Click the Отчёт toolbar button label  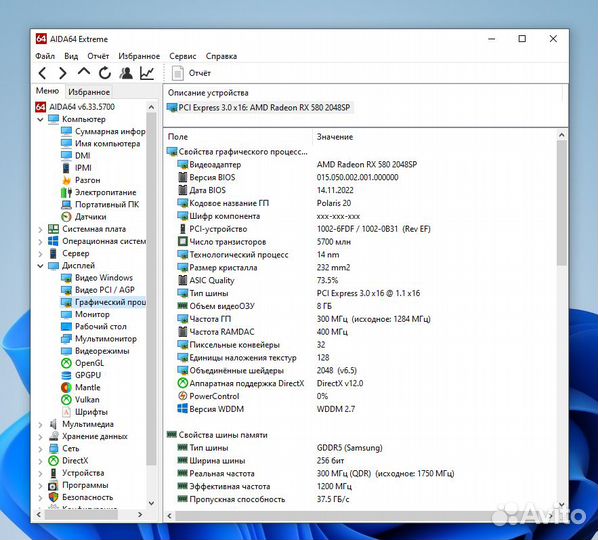[x=199, y=73]
